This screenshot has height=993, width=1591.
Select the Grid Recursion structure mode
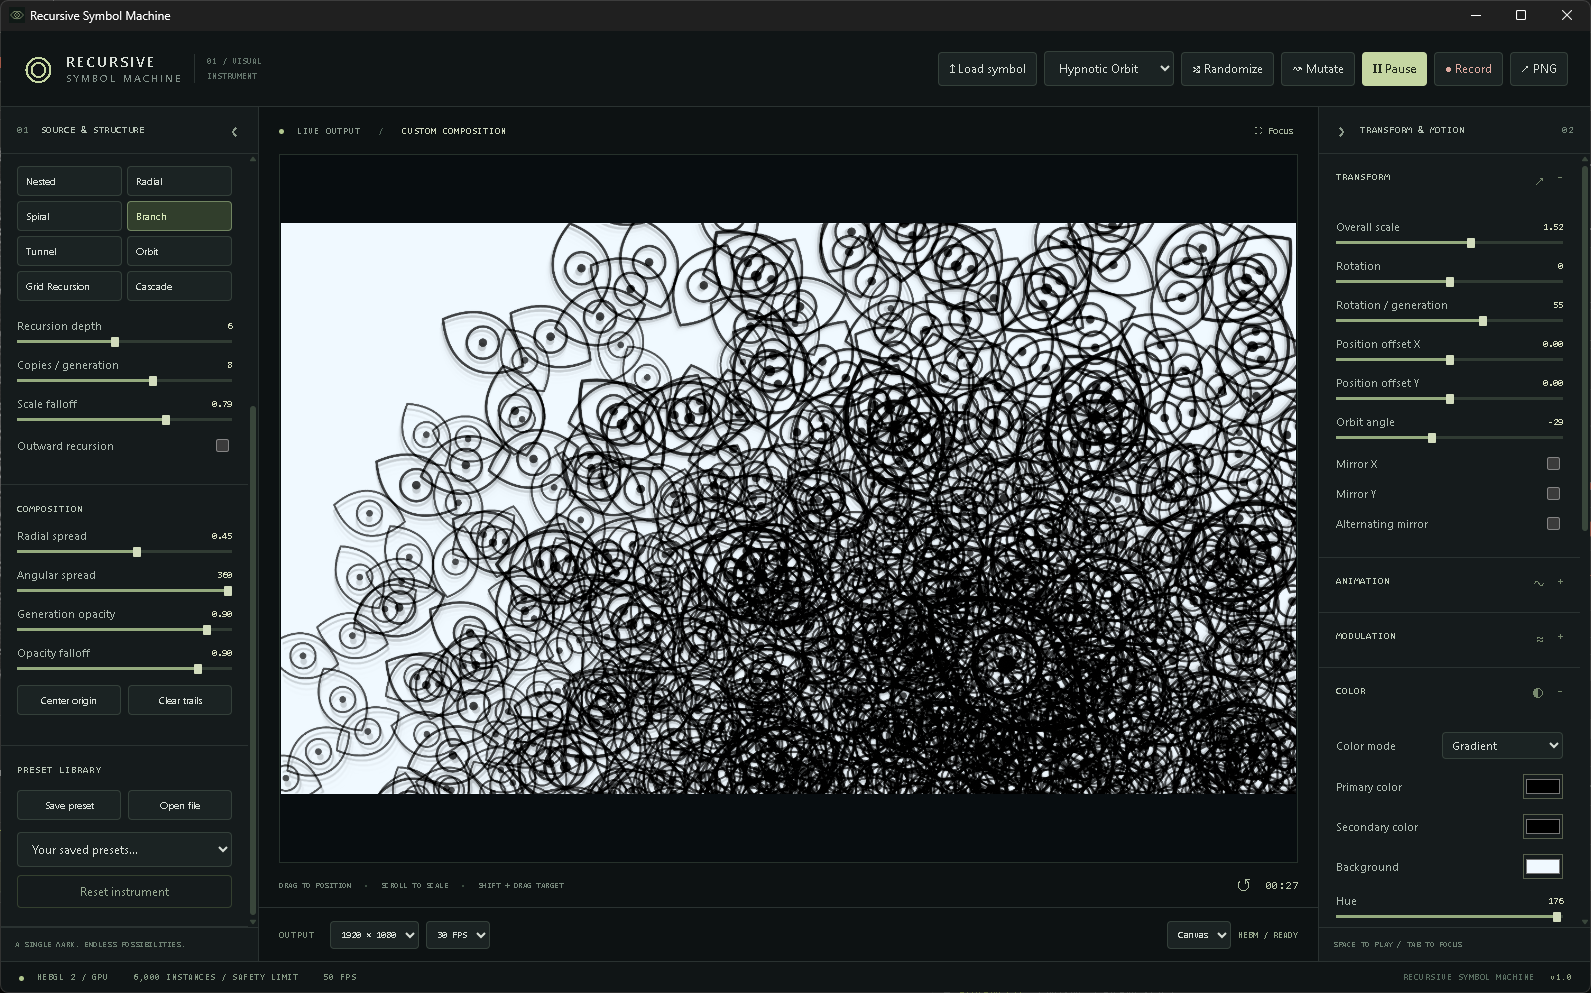(x=69, y=287)
